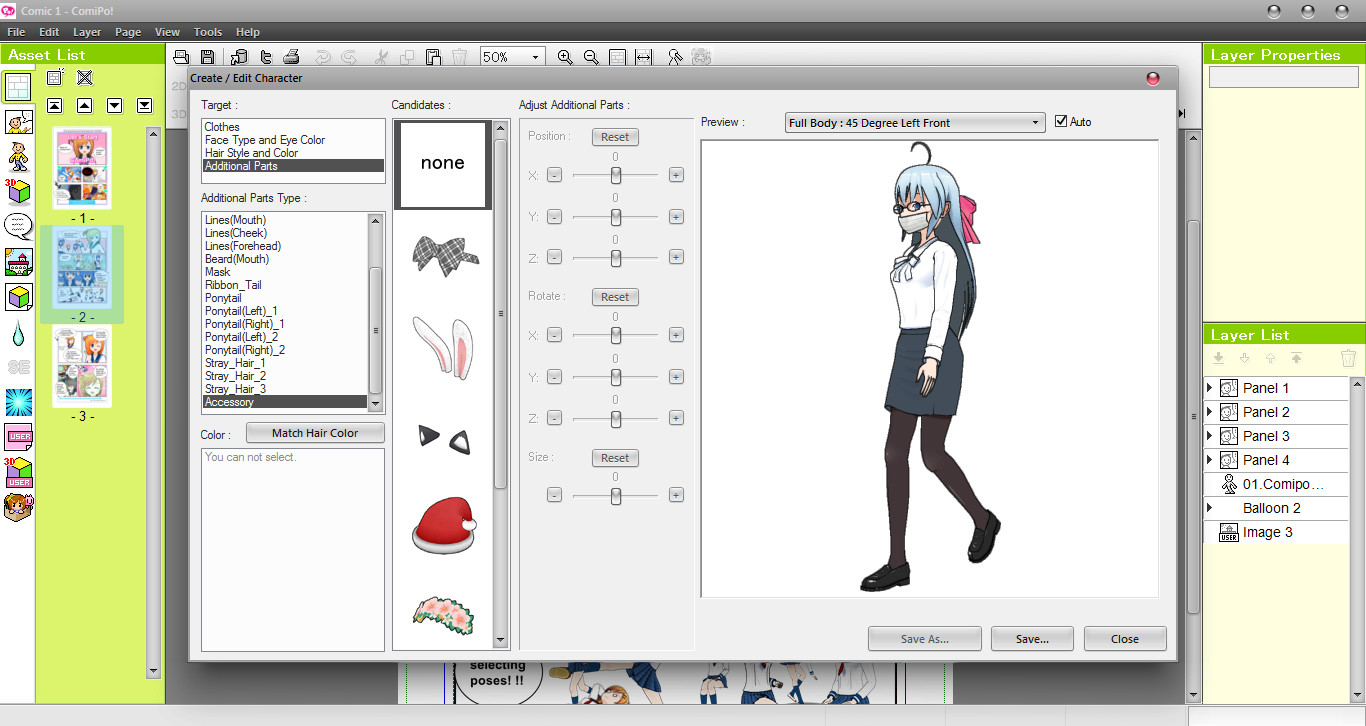Select the speech balloon asset category
The width and height of the screenshot is (1366, 726).
point(17,225)
